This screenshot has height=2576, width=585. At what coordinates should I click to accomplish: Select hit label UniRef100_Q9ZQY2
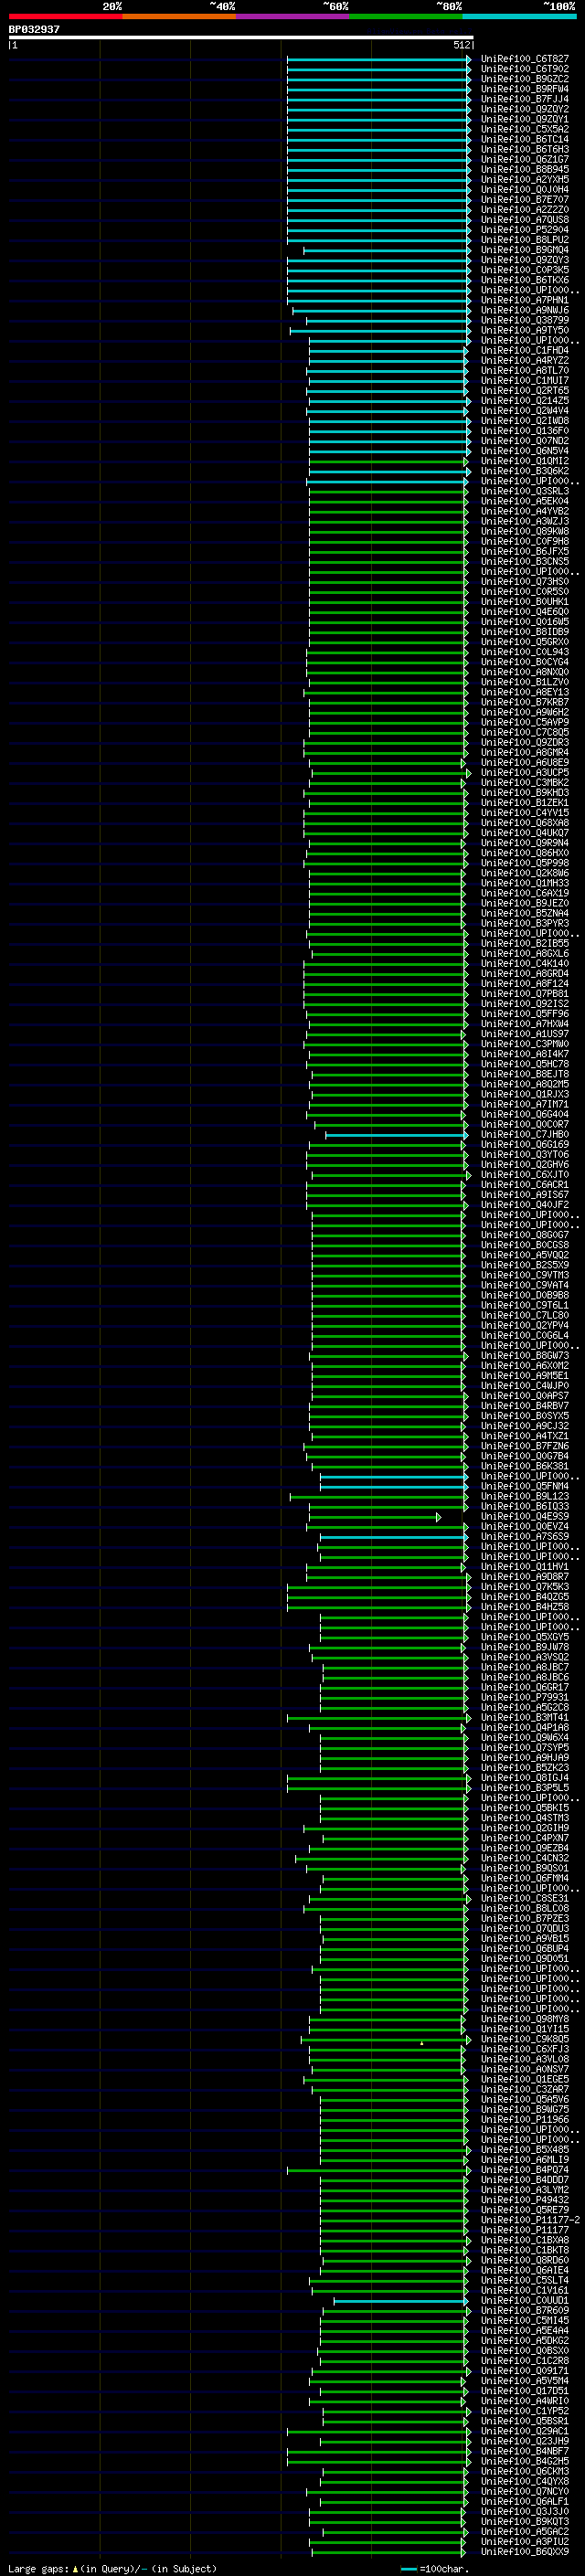(524, 109)
